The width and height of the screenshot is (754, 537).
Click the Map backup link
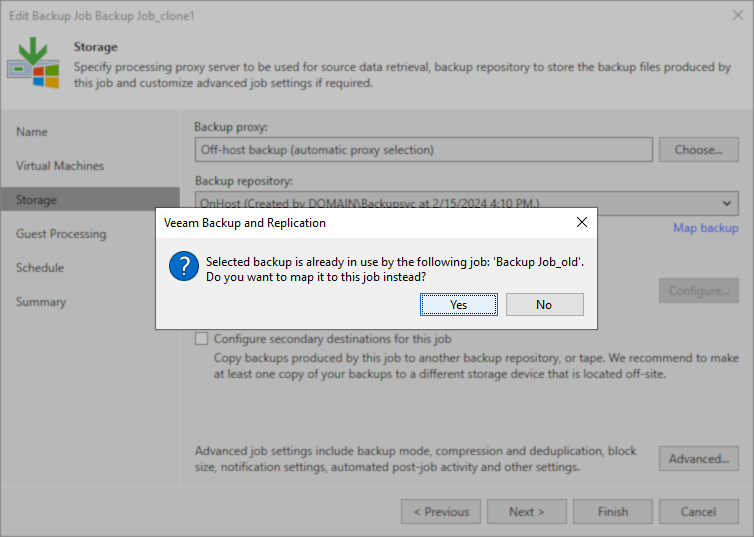coord(705,228)
